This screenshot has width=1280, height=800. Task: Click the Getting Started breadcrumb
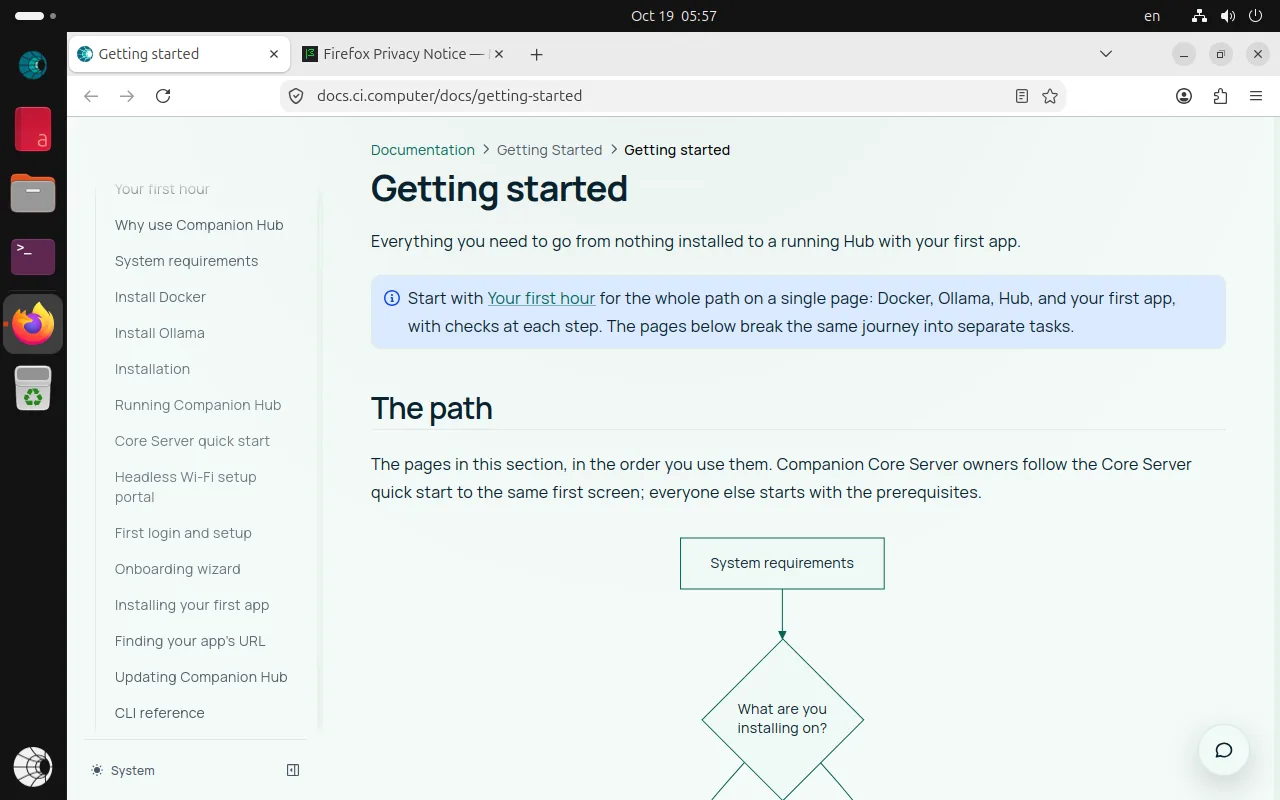(x=549, y=150)
